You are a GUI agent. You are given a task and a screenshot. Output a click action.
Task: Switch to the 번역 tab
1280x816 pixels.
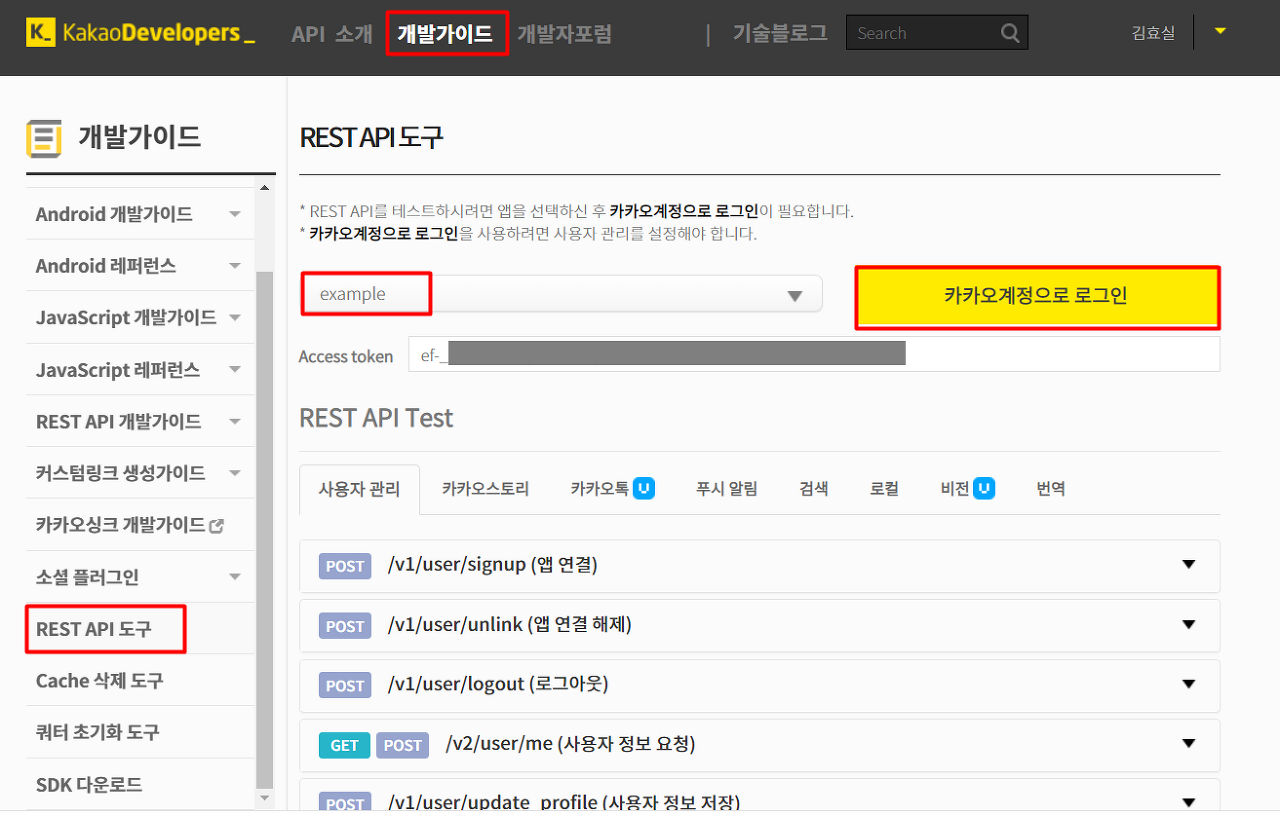tap(1051, 489)
